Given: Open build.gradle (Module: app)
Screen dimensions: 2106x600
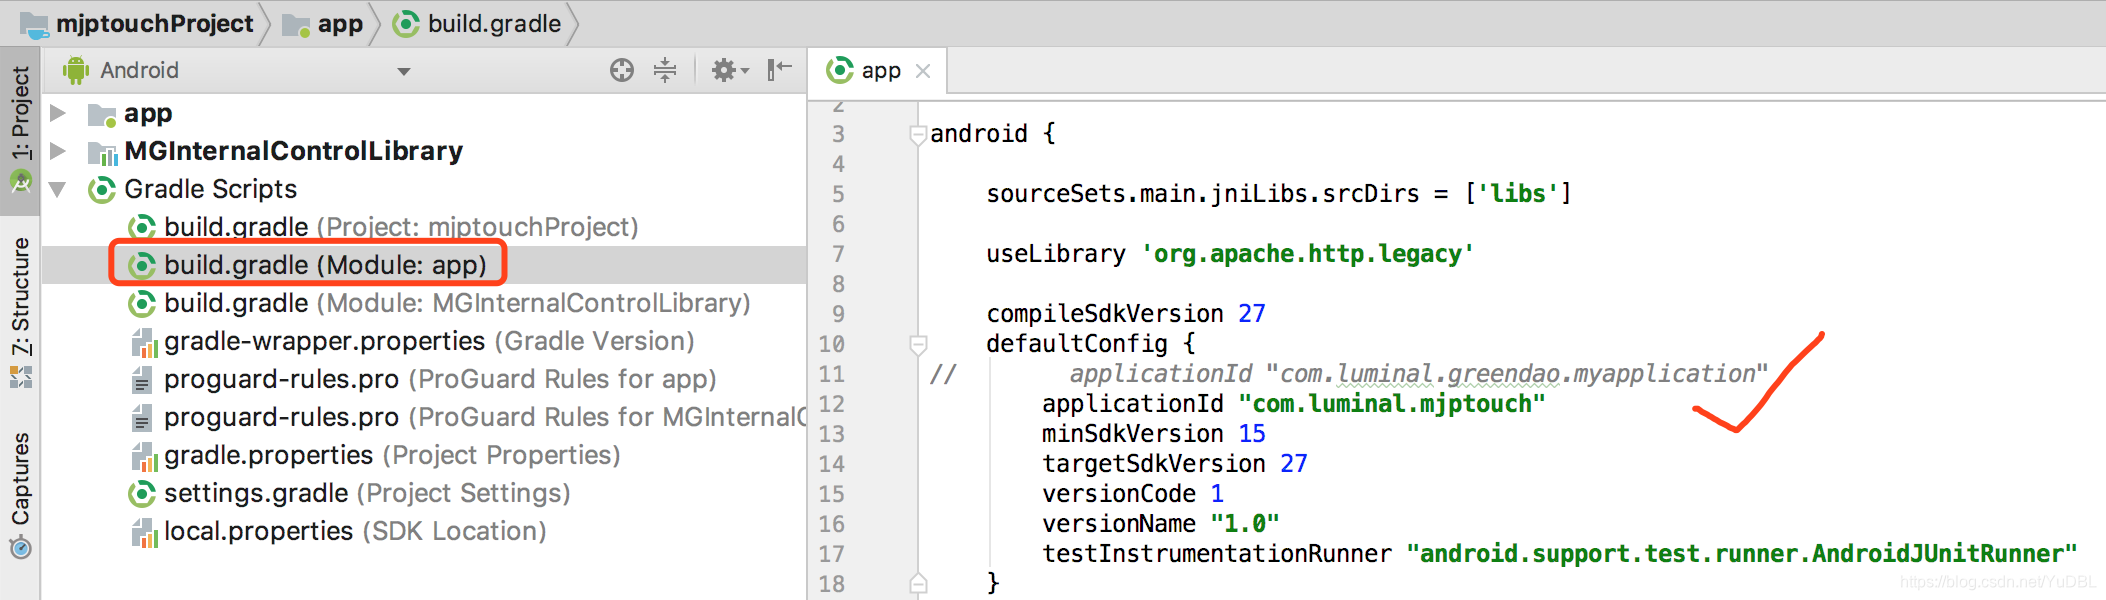Looking at the screenshot, I should [x=325, y=265].
